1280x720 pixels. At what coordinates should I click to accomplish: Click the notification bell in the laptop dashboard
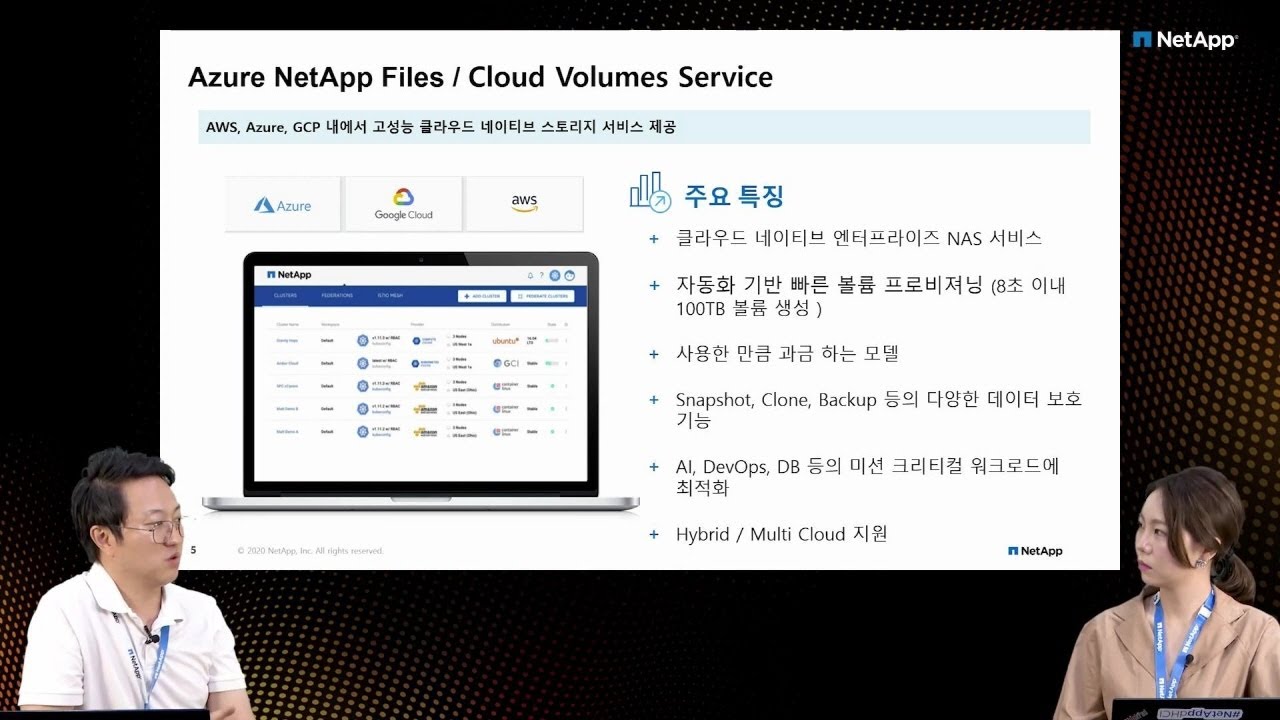pyautogui.click(x=531, y=275)
